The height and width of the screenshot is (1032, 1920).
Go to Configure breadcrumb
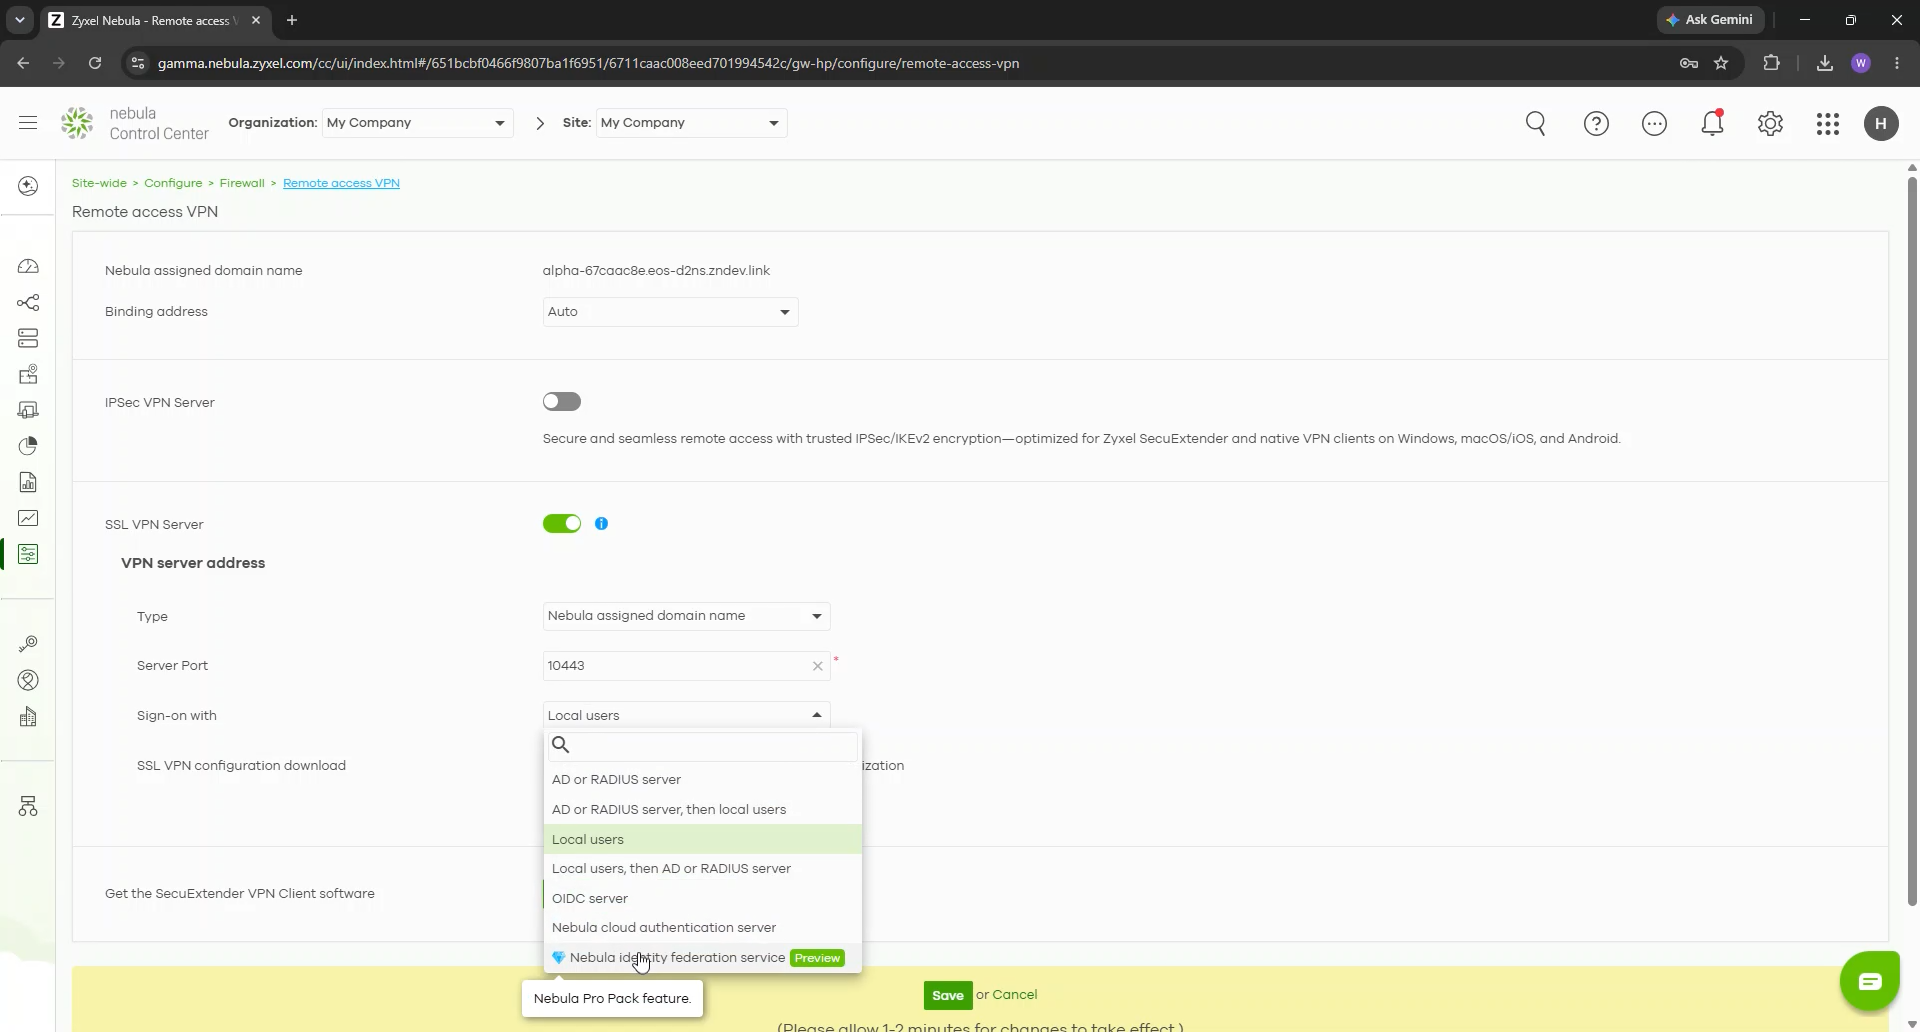[x=173, y=183]
